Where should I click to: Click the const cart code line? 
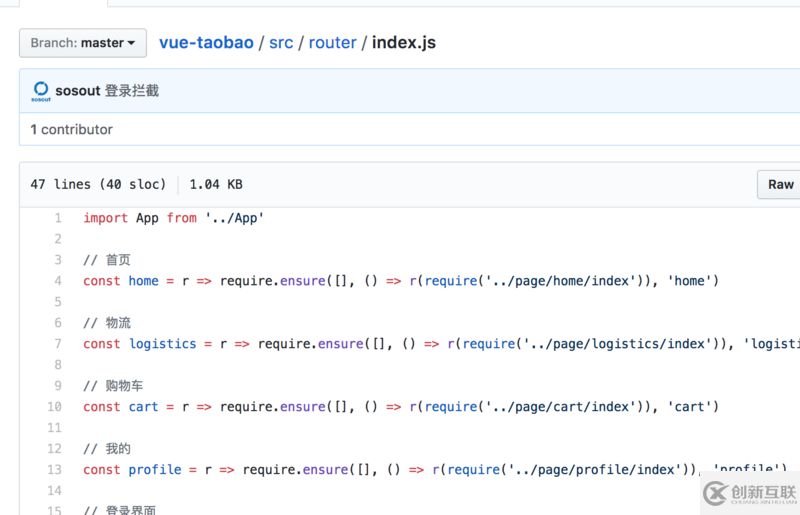400,407
